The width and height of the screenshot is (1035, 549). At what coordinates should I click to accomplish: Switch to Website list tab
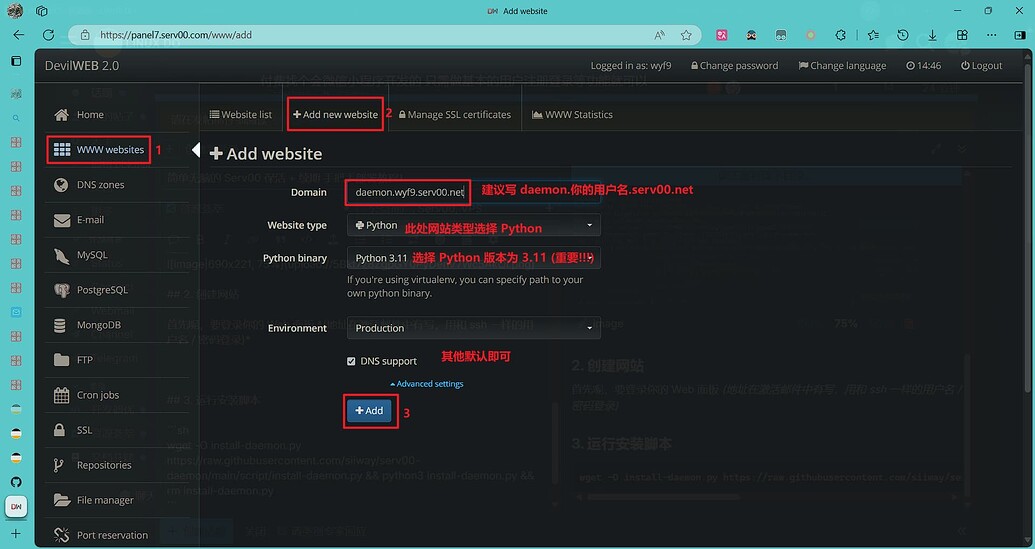tap(240, 114)
